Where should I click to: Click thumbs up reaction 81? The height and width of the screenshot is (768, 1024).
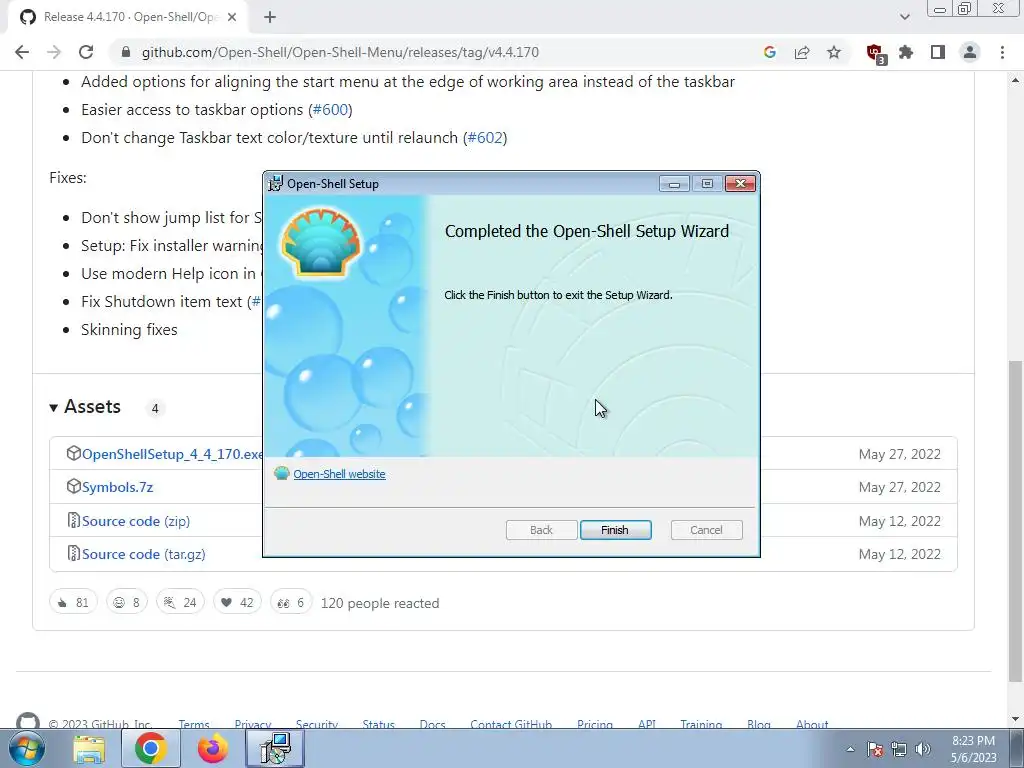(73, 602)
